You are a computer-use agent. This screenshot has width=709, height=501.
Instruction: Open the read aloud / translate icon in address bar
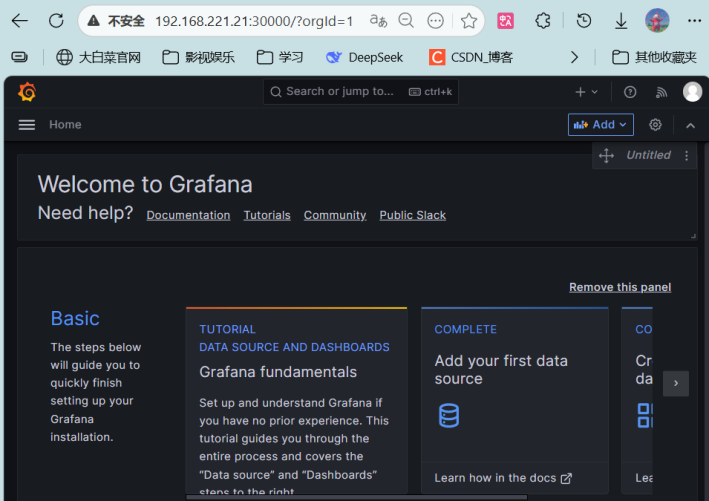point(378,21)
